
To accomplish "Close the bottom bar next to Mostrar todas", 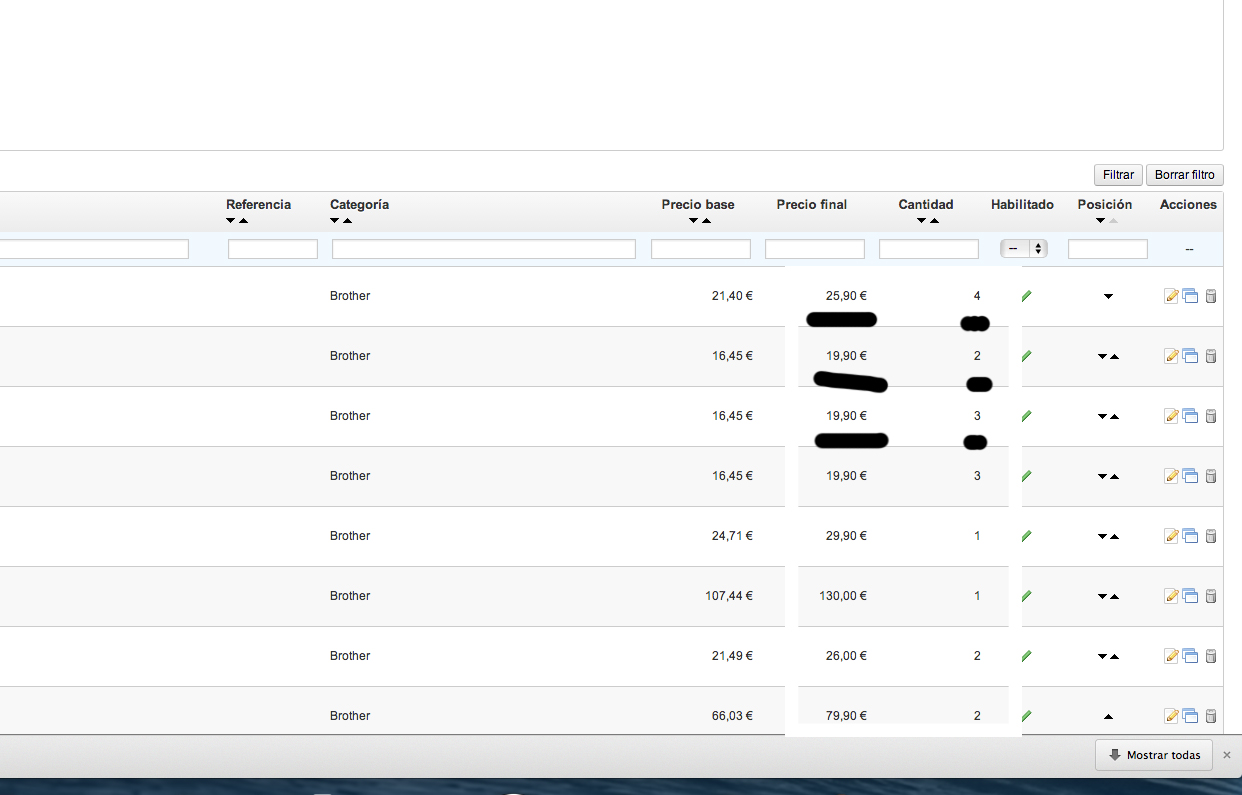I will (x=1227, y=755).
